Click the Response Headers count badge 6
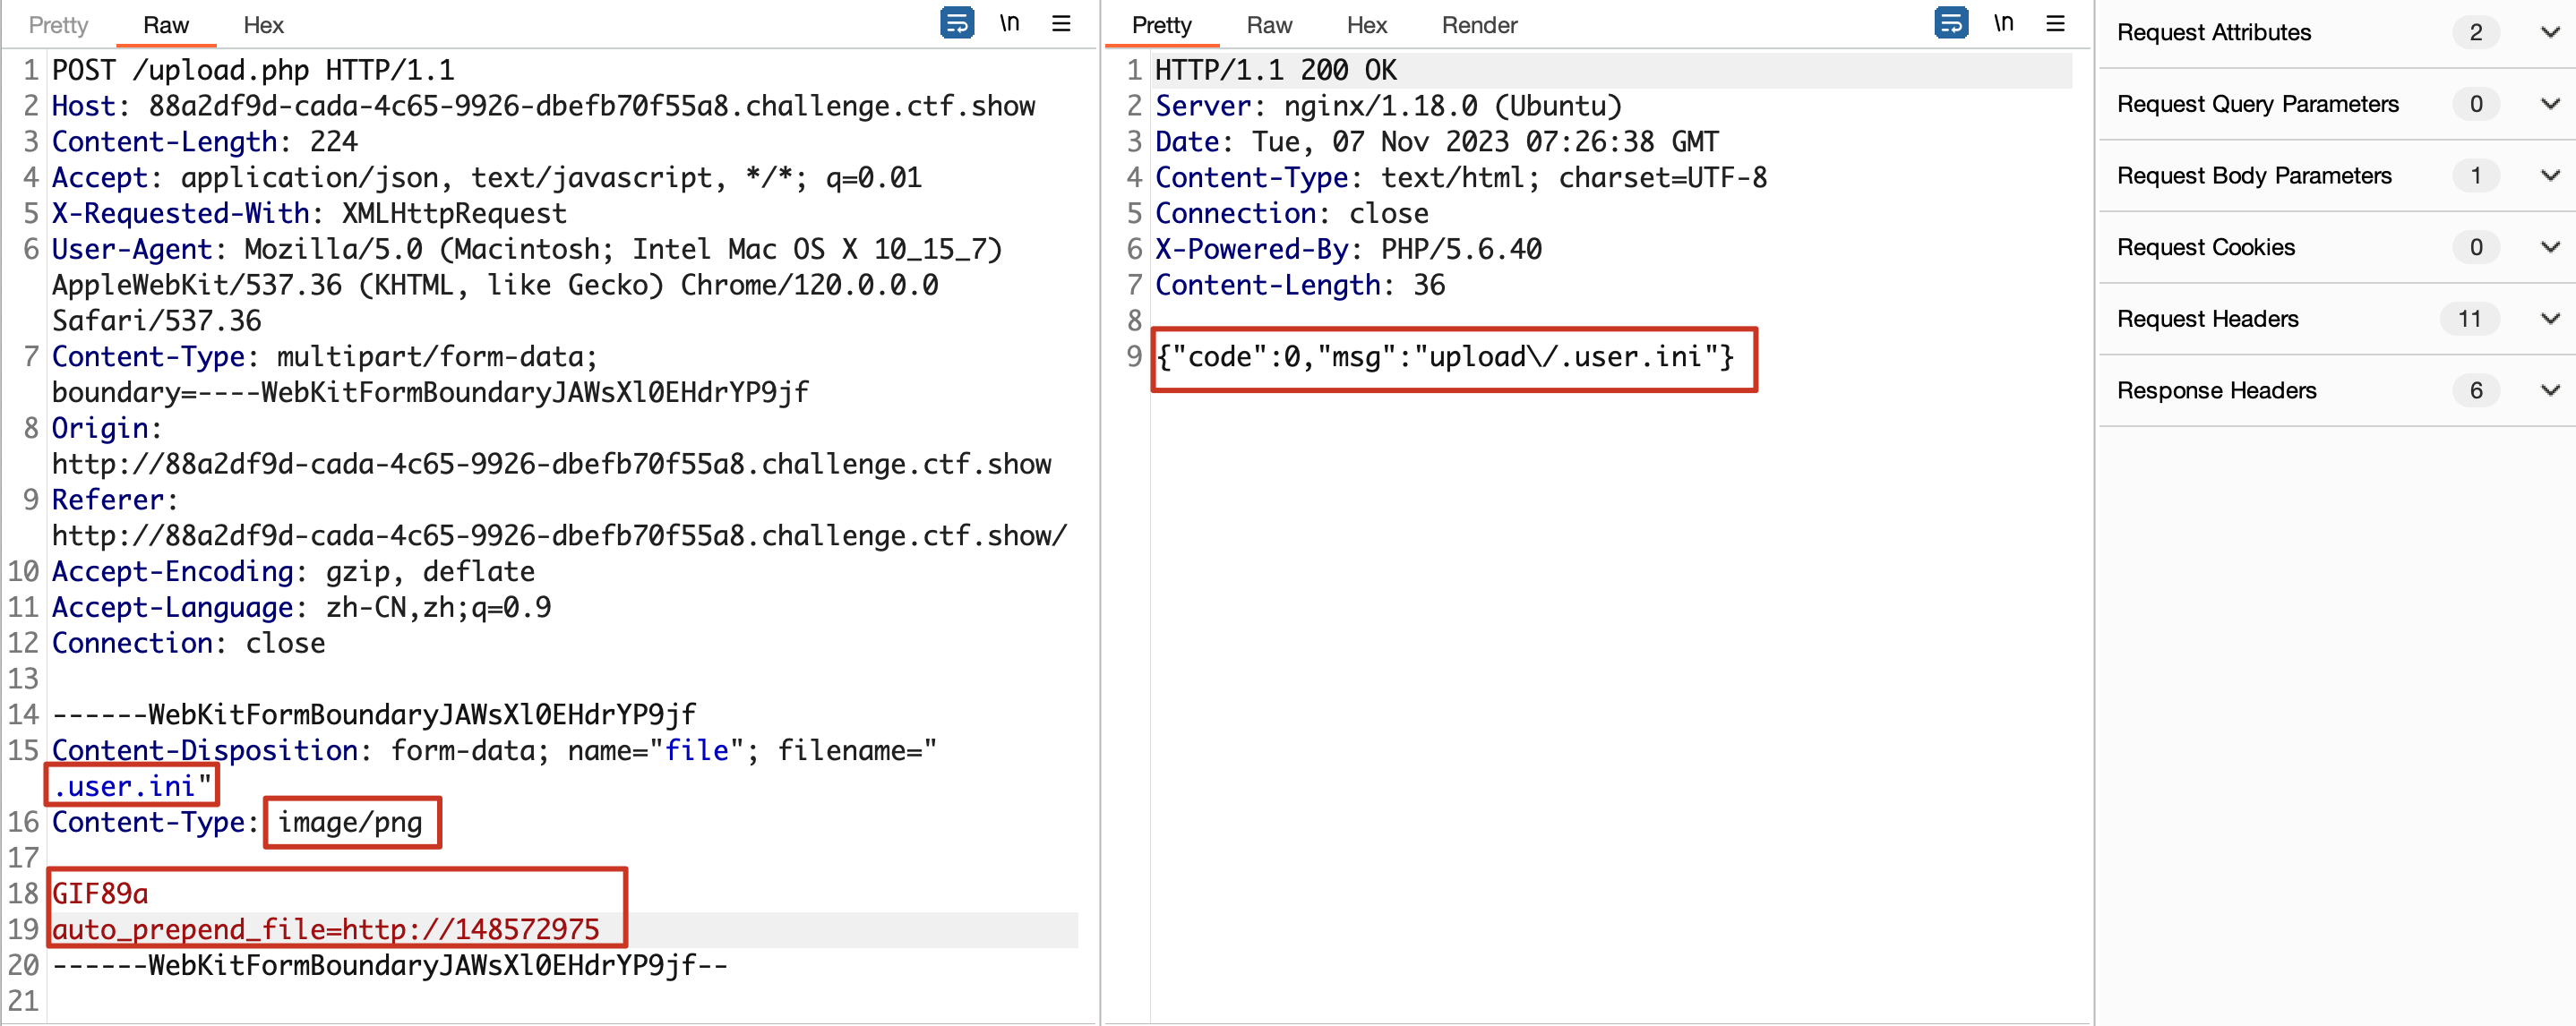2576x1026 pixels. pos(2476,390)
